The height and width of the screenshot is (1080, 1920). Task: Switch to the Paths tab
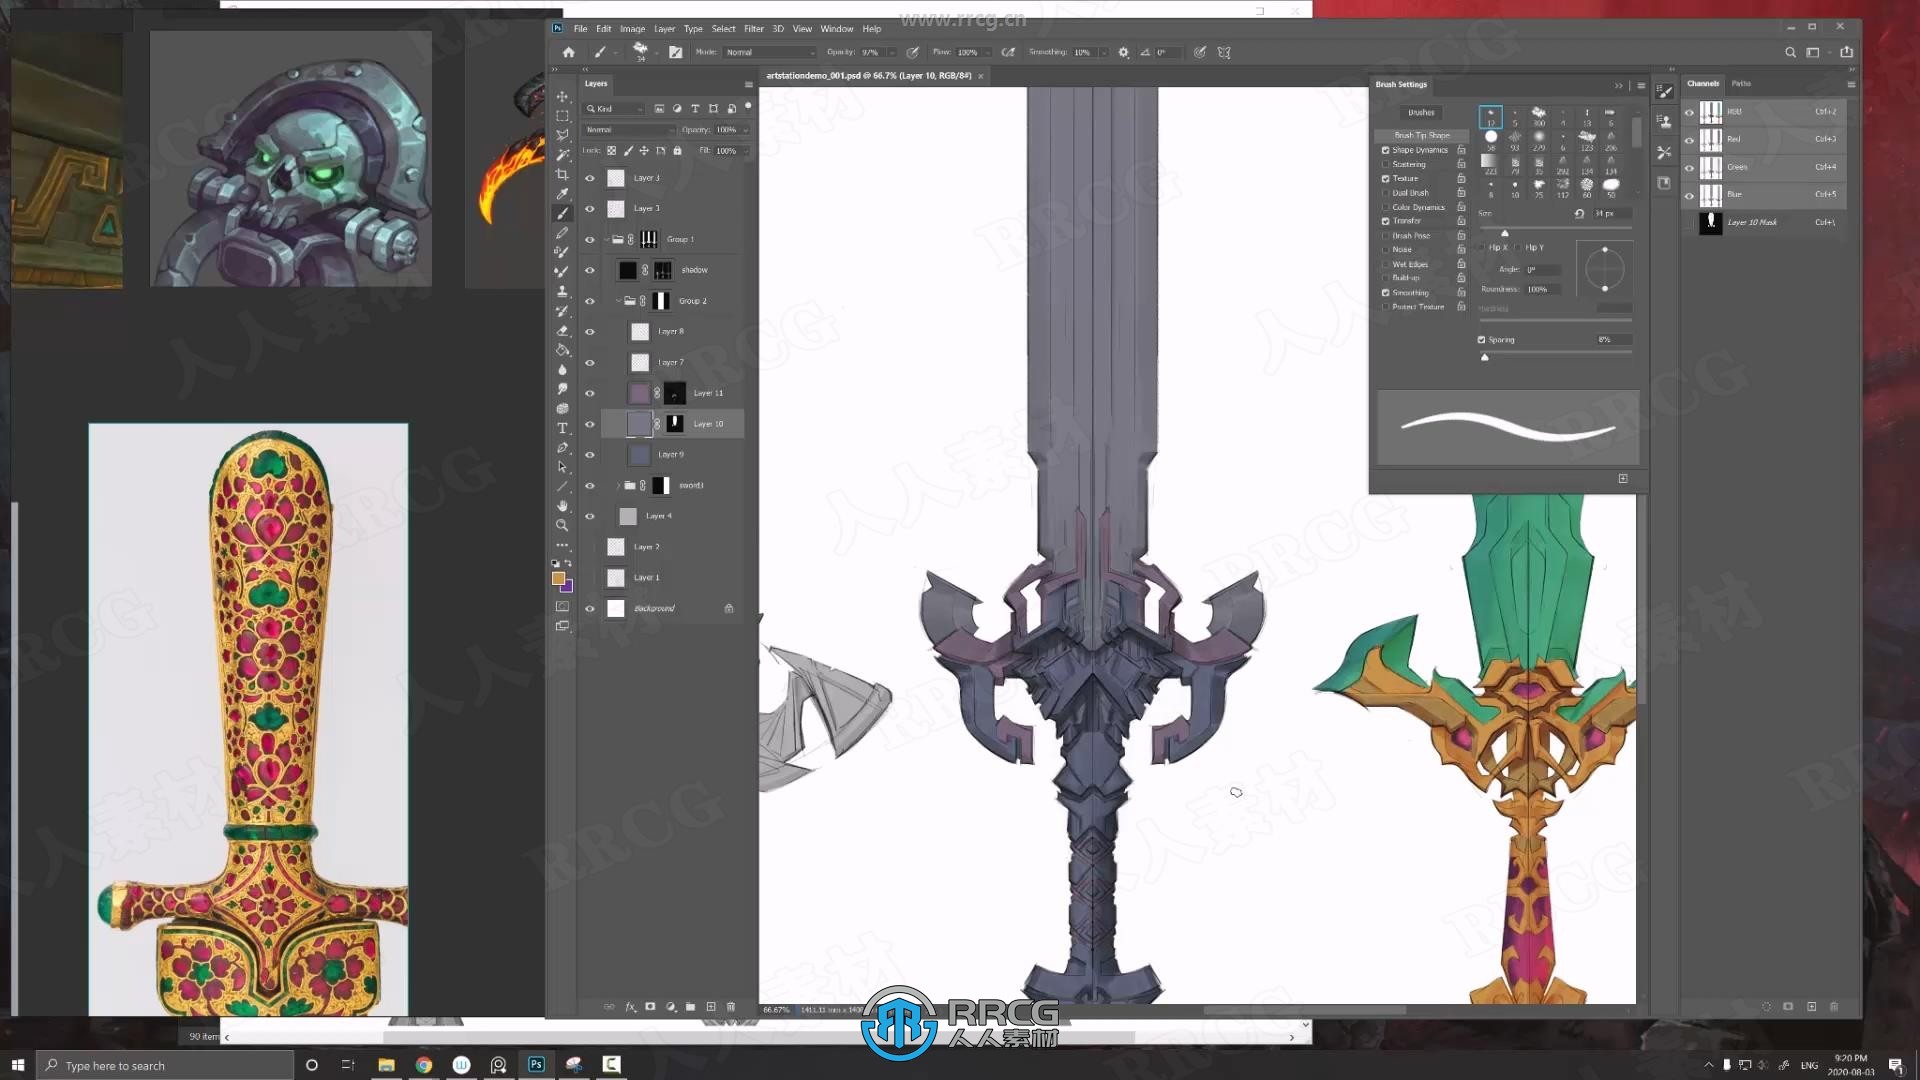point(1741,84)
